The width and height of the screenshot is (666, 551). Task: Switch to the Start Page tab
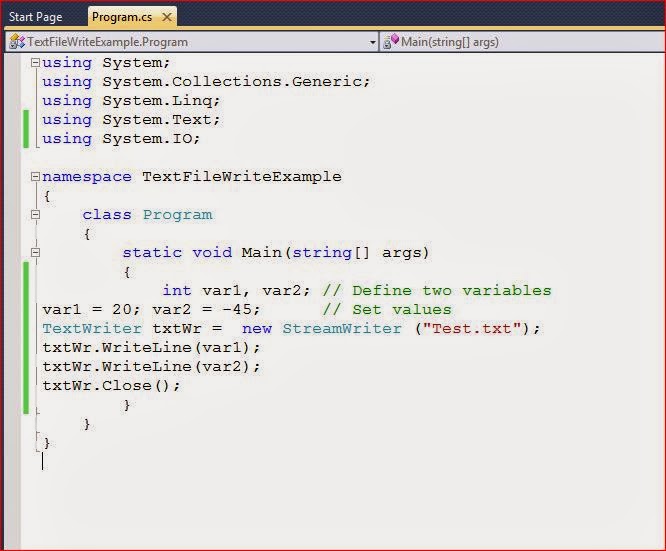point(36,17)
